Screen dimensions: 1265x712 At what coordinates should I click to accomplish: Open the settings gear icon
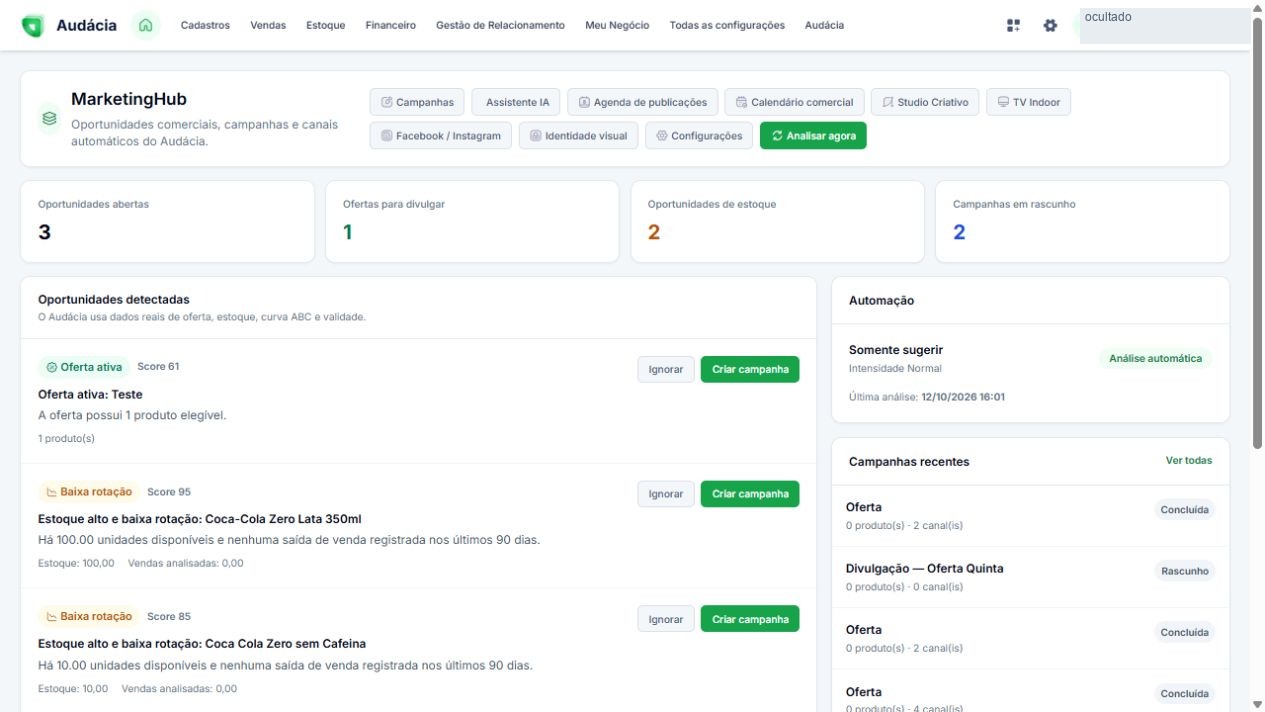pyautogui.click(x=1050, y=26)
